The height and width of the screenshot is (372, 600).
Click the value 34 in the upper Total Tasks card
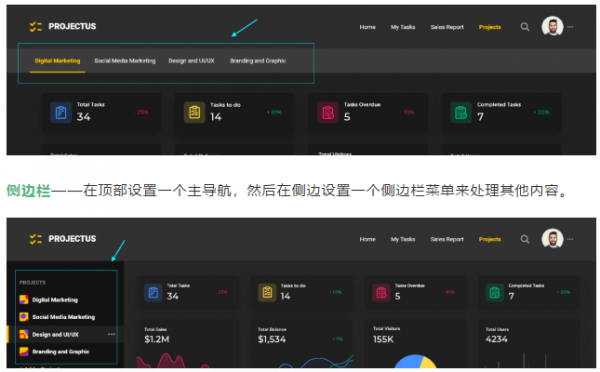click(x=83, y=117)
